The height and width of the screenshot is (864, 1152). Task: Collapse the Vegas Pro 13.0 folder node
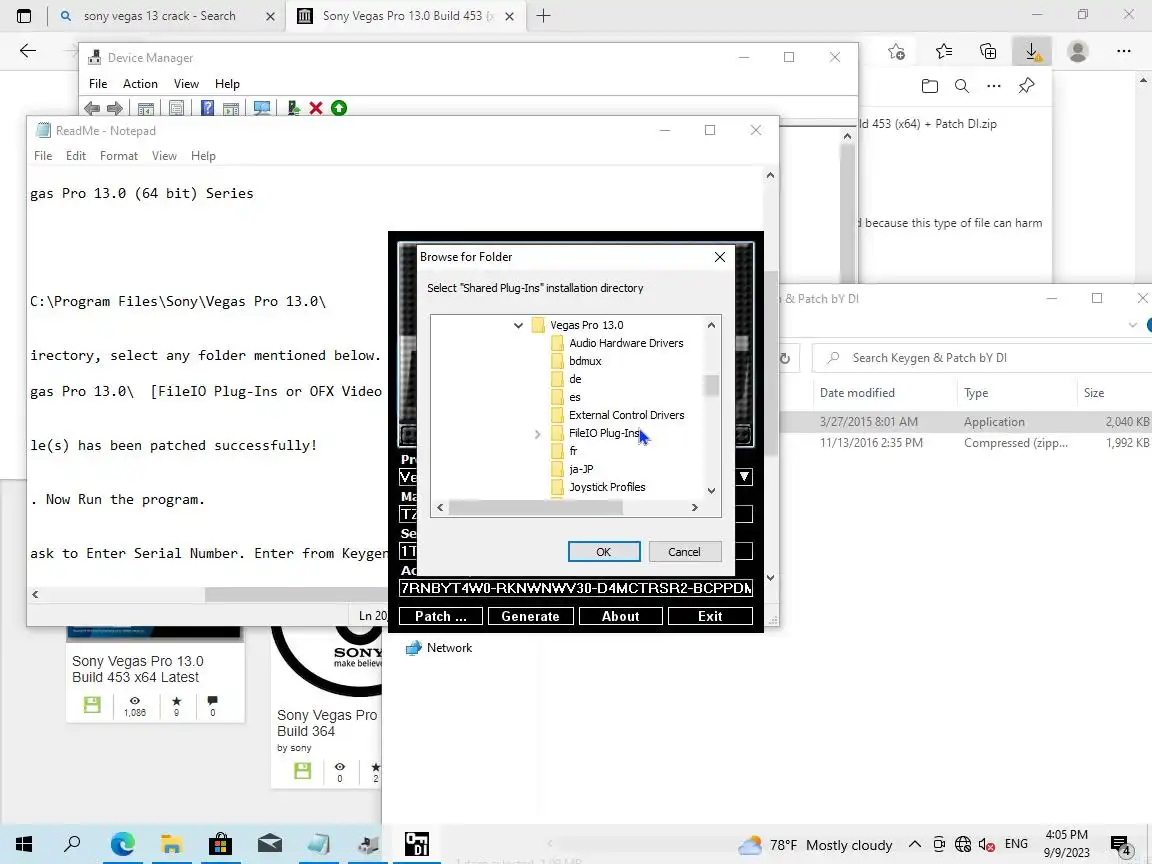tap(518, 325)
